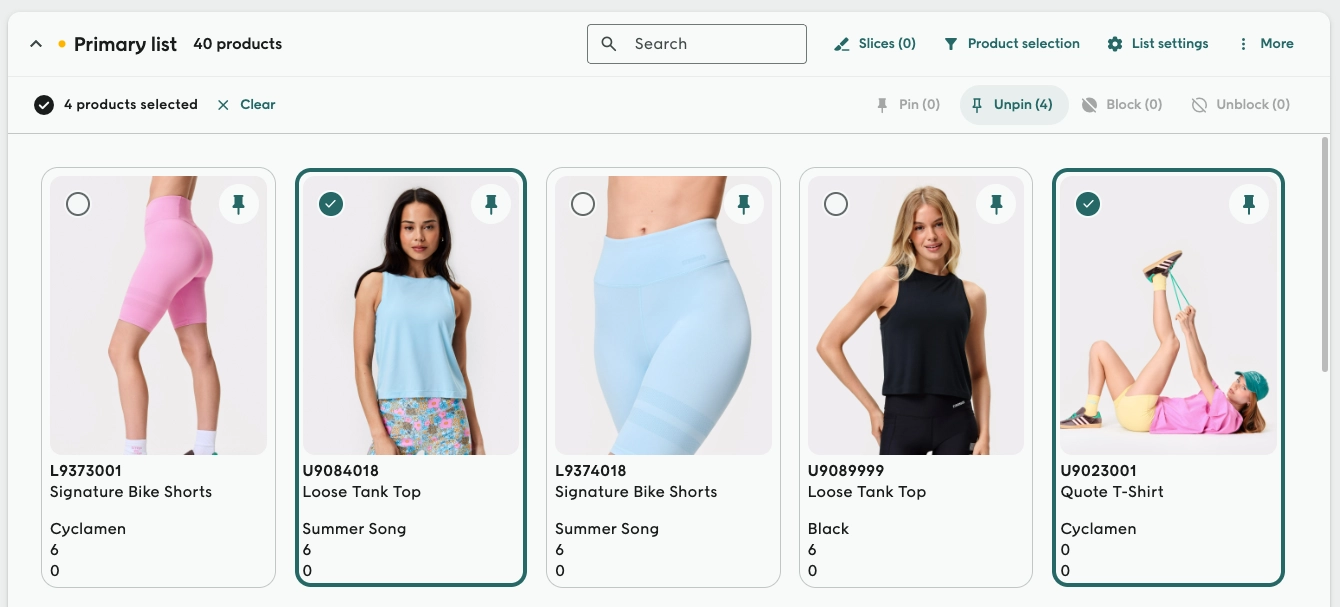
Task: Click pin icon on Black Loose Tank Top
Action: click(x=996, y=204)
